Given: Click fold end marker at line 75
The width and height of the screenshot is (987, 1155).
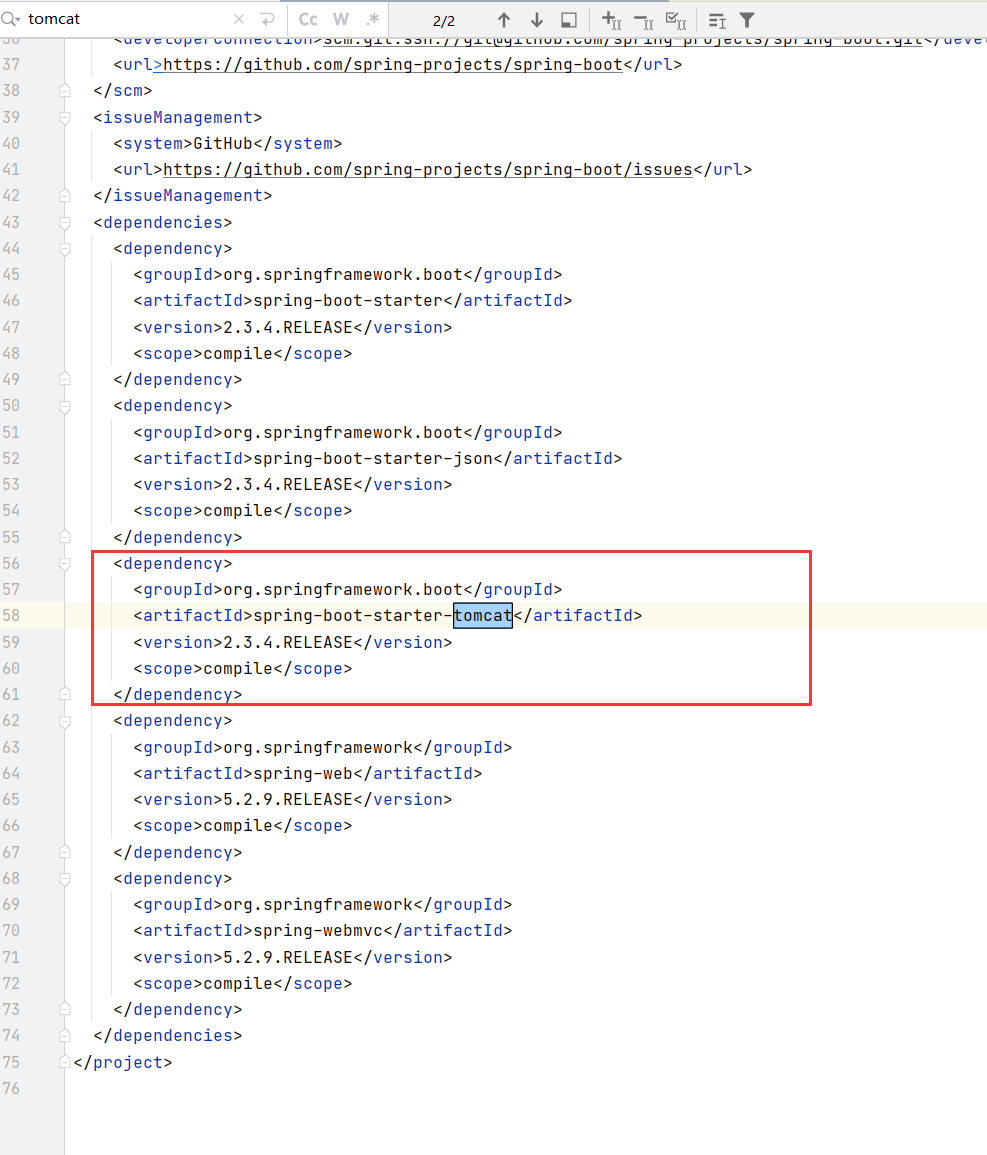Looking at the screenshot, I should (65, 1062).
